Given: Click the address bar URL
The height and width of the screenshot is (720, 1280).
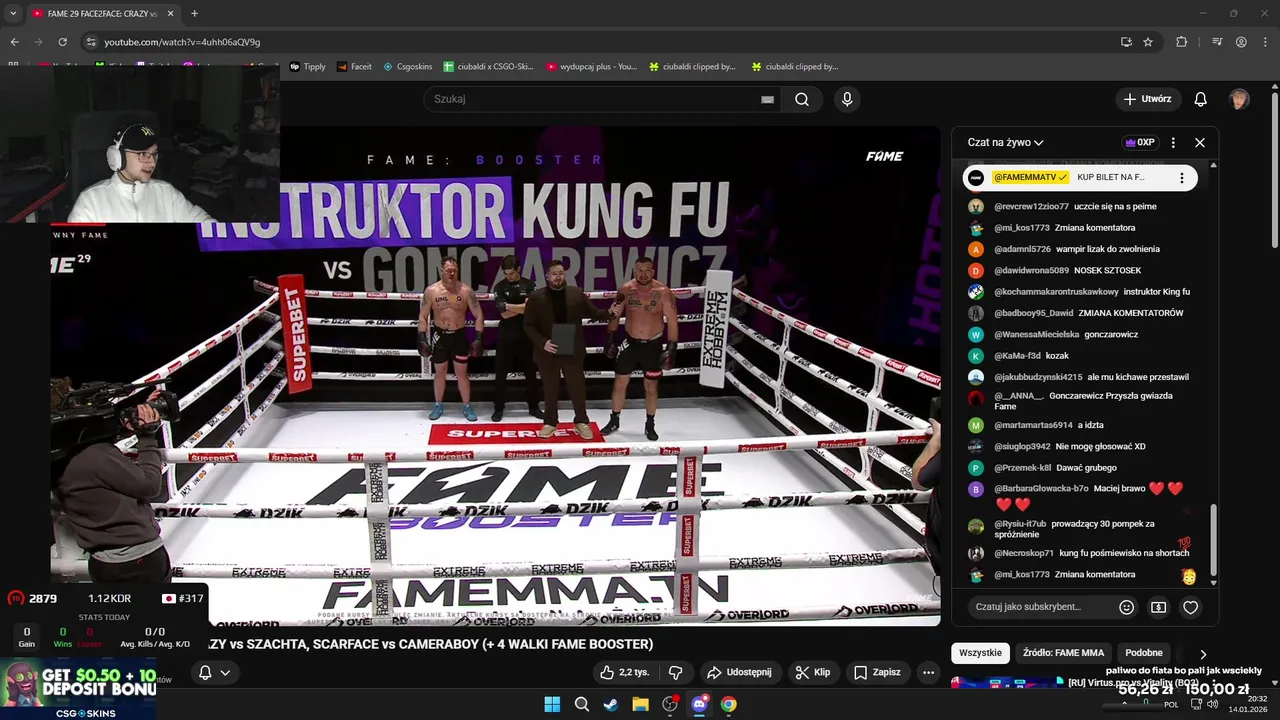Looking at the screenshot, I should point(182,42).
